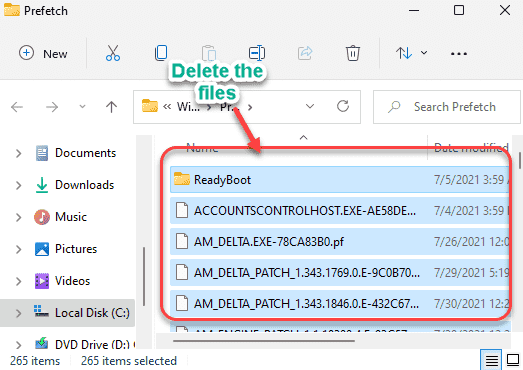Click the horizontal scrollbar under file list
This screenshot has height=370, width=523.
coord(264,341)
